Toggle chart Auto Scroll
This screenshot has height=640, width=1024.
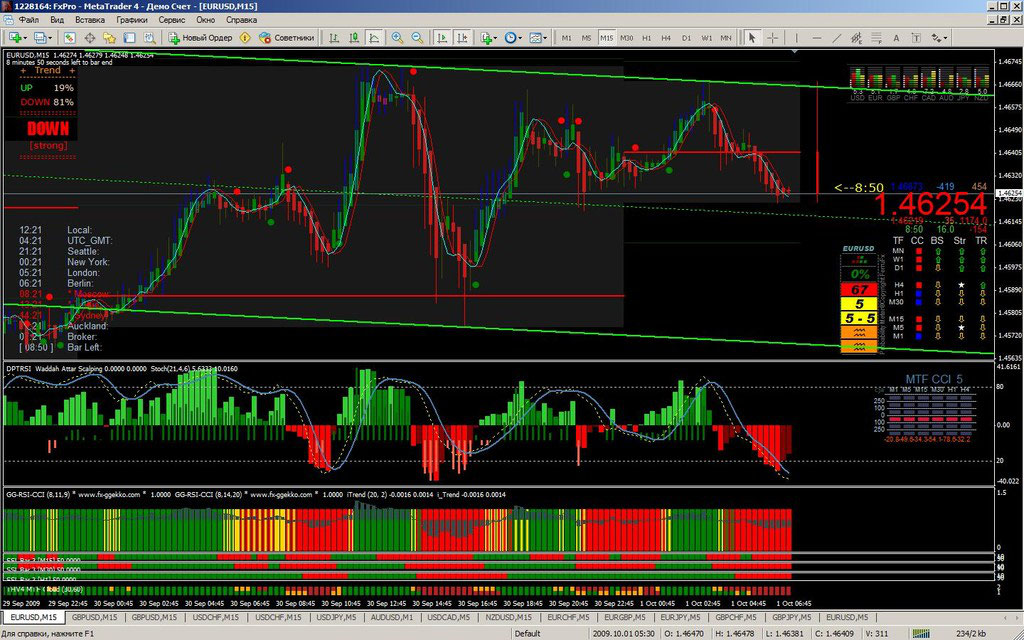coord(442,38)
